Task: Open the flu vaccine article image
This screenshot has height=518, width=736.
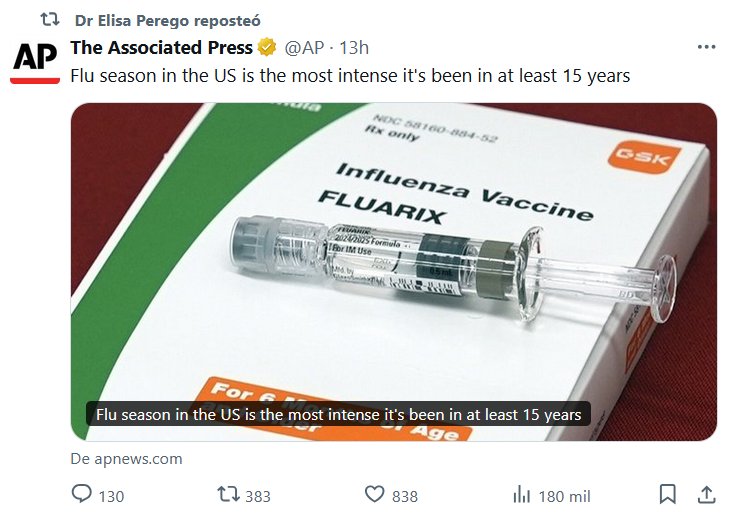Action: (393, 250)
